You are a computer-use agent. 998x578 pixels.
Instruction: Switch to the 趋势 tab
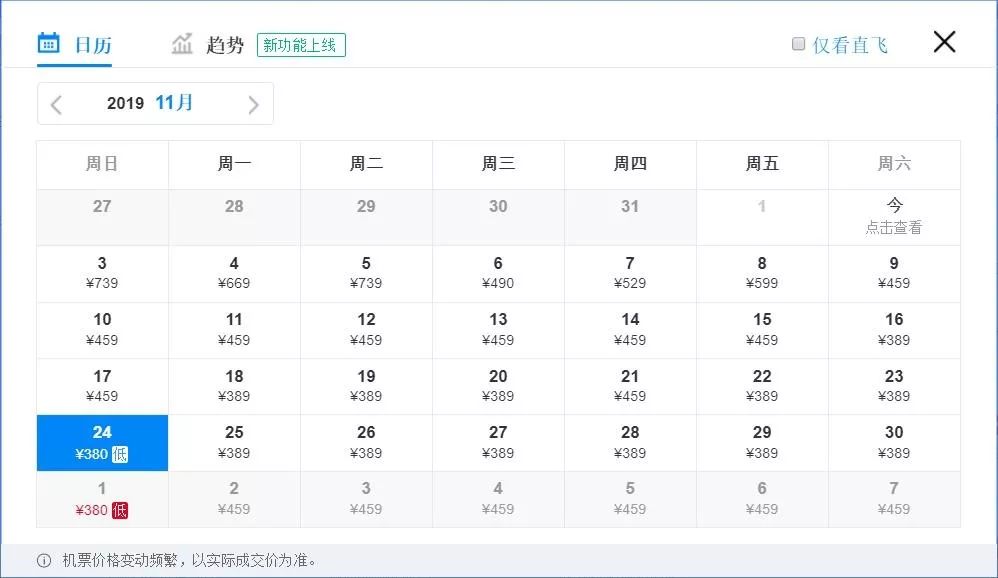[x=222, y=43]
